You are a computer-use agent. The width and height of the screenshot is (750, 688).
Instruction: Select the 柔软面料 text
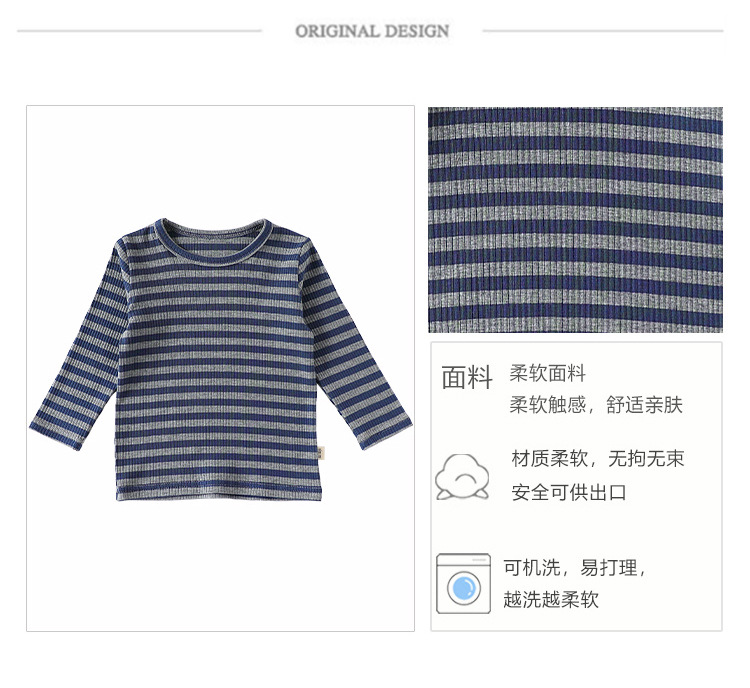click(x=547, y=373)
